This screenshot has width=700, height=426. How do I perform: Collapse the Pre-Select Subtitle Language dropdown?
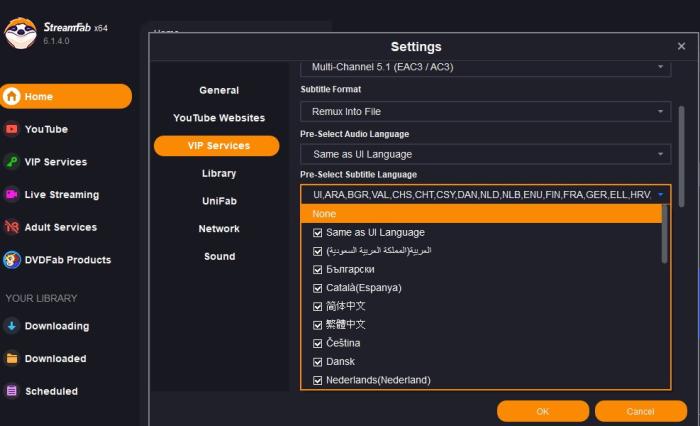click(661, 194)
